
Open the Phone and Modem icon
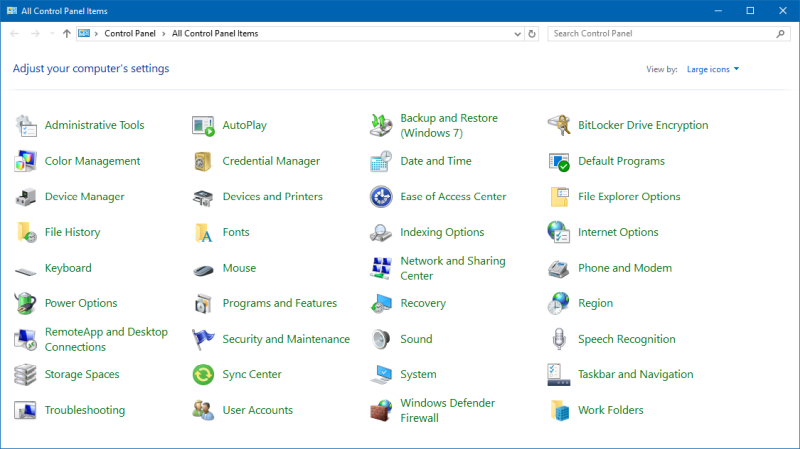(559, 268)
